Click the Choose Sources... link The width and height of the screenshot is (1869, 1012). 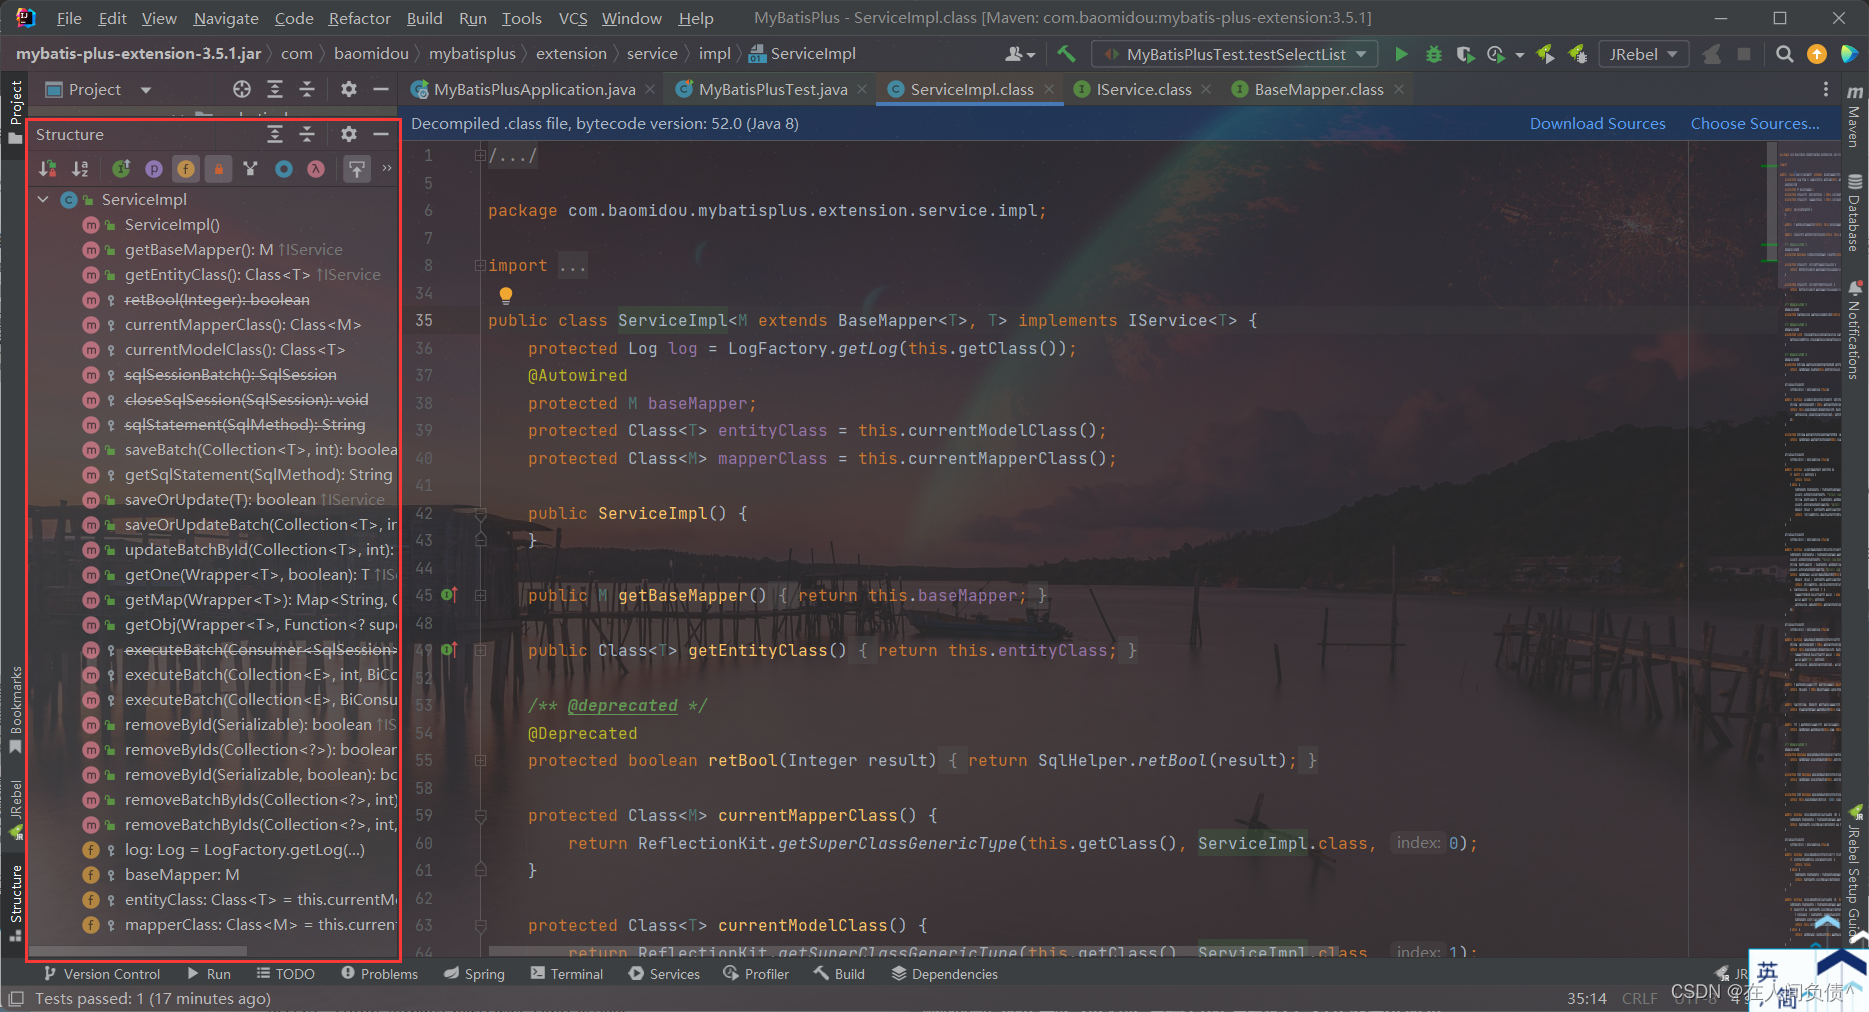1755,123
